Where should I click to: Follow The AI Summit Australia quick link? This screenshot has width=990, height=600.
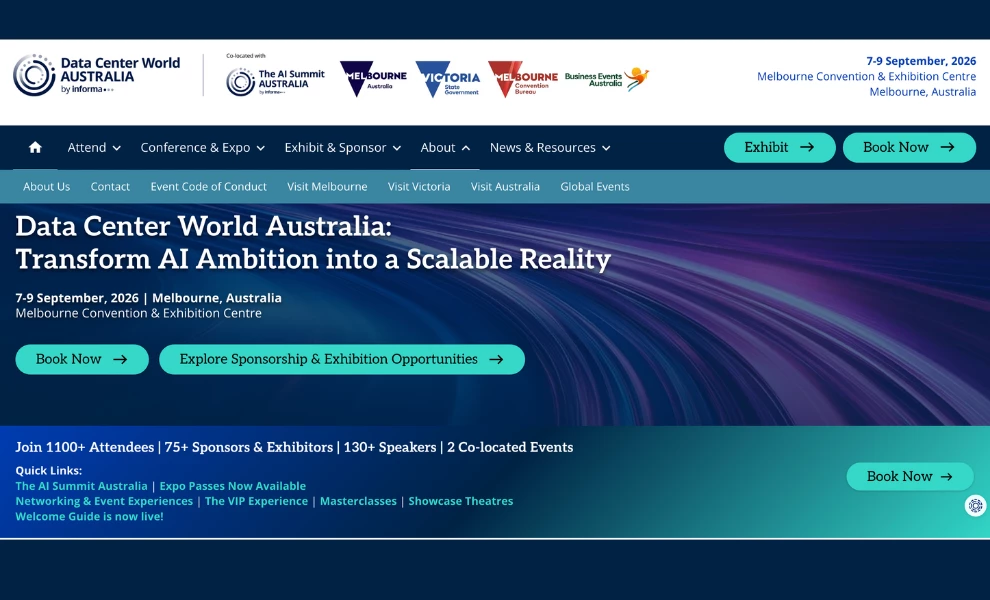81,486
